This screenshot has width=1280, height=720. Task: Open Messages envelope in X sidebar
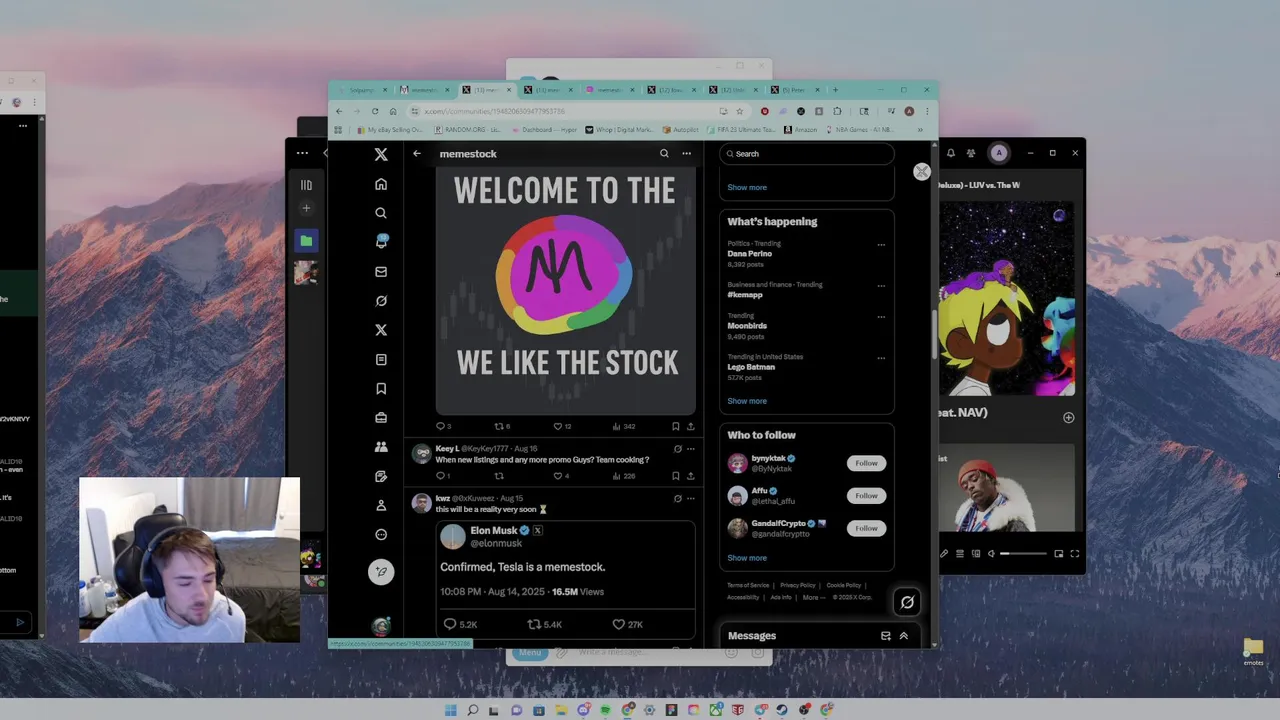click(381, 271)
